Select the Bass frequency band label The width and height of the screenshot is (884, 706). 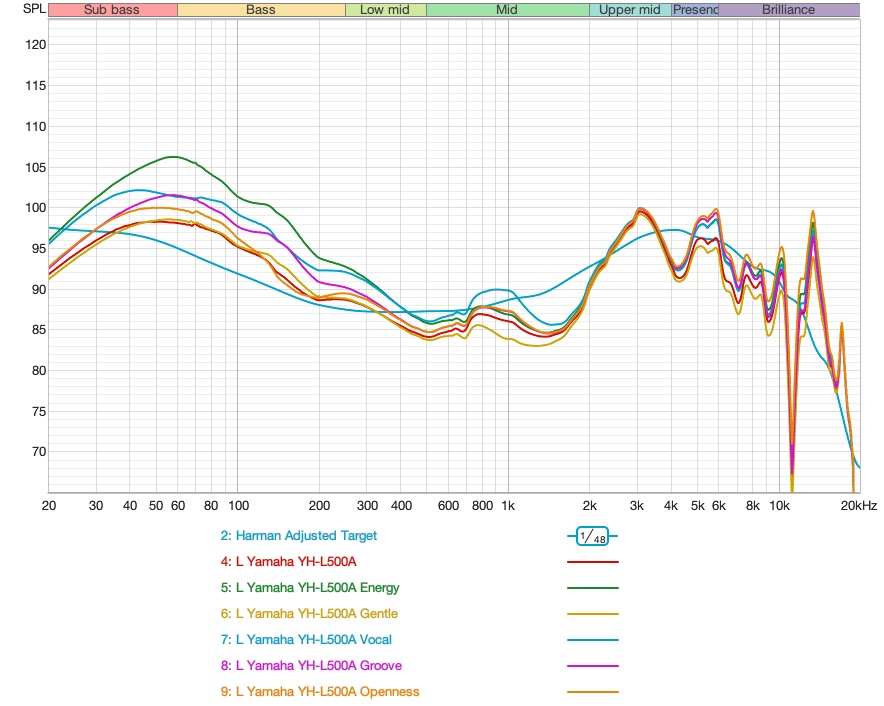(261, 10)
